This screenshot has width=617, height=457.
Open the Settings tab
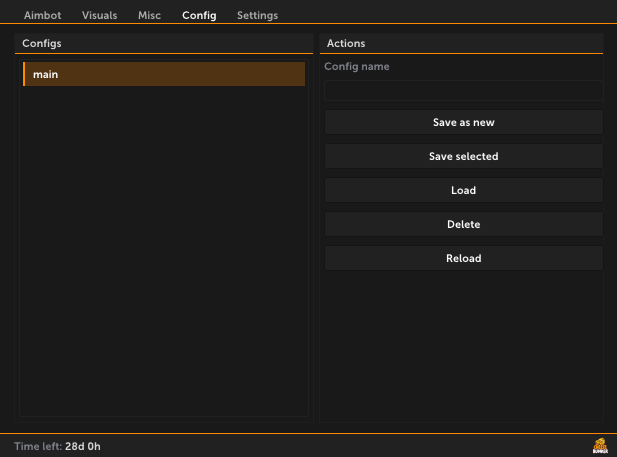point(257,15)
